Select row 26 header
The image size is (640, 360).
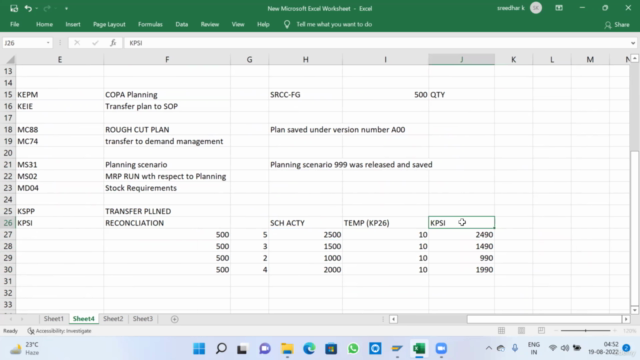[x=8, y=223]
